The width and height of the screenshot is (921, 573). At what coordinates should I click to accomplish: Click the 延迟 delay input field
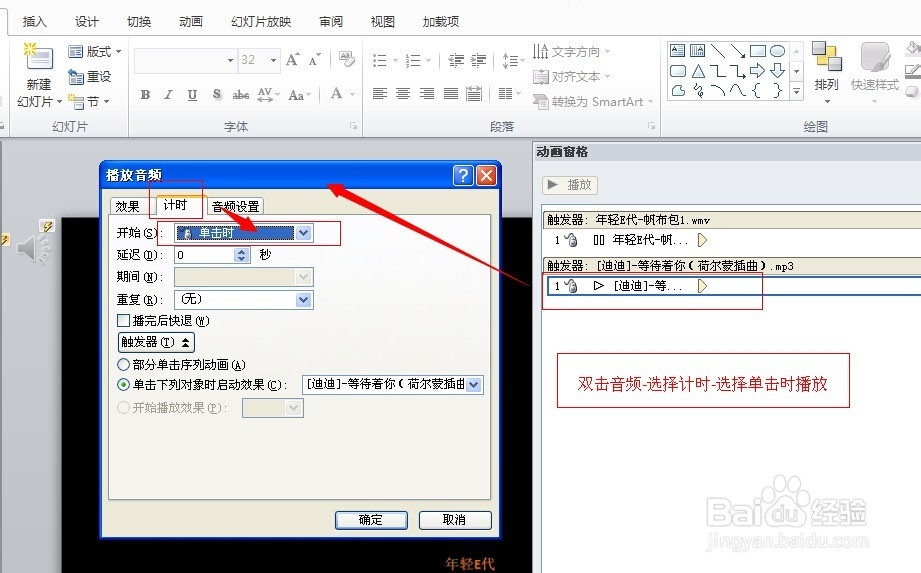pyautogui.click(x=205, y=255)
